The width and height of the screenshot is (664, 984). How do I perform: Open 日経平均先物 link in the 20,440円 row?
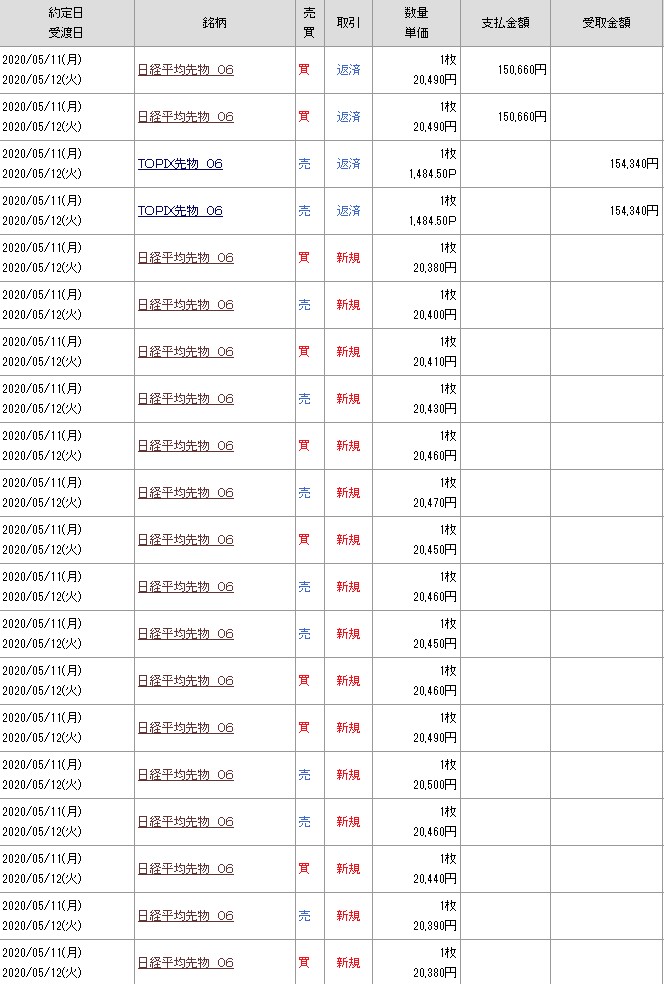click(185, 869)
